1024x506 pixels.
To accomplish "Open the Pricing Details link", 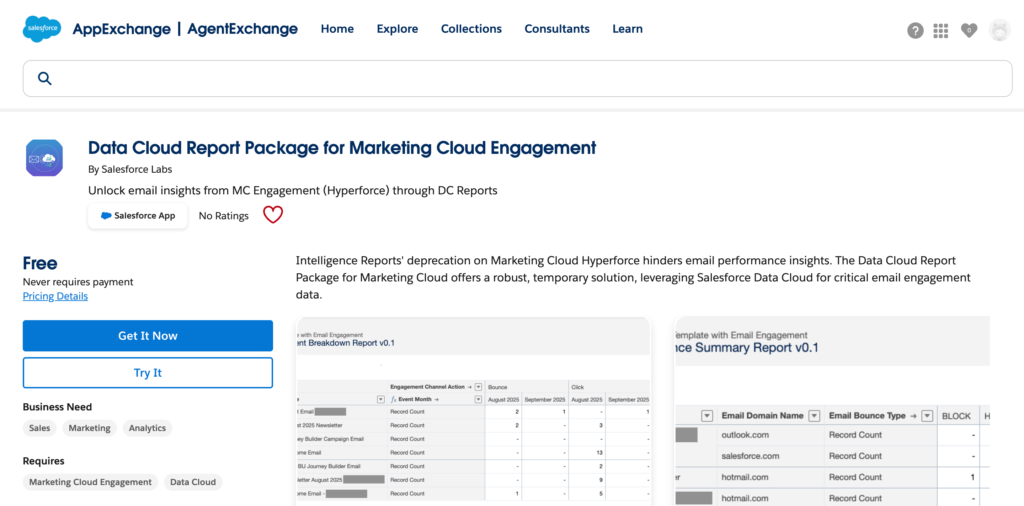I will 55,296.
